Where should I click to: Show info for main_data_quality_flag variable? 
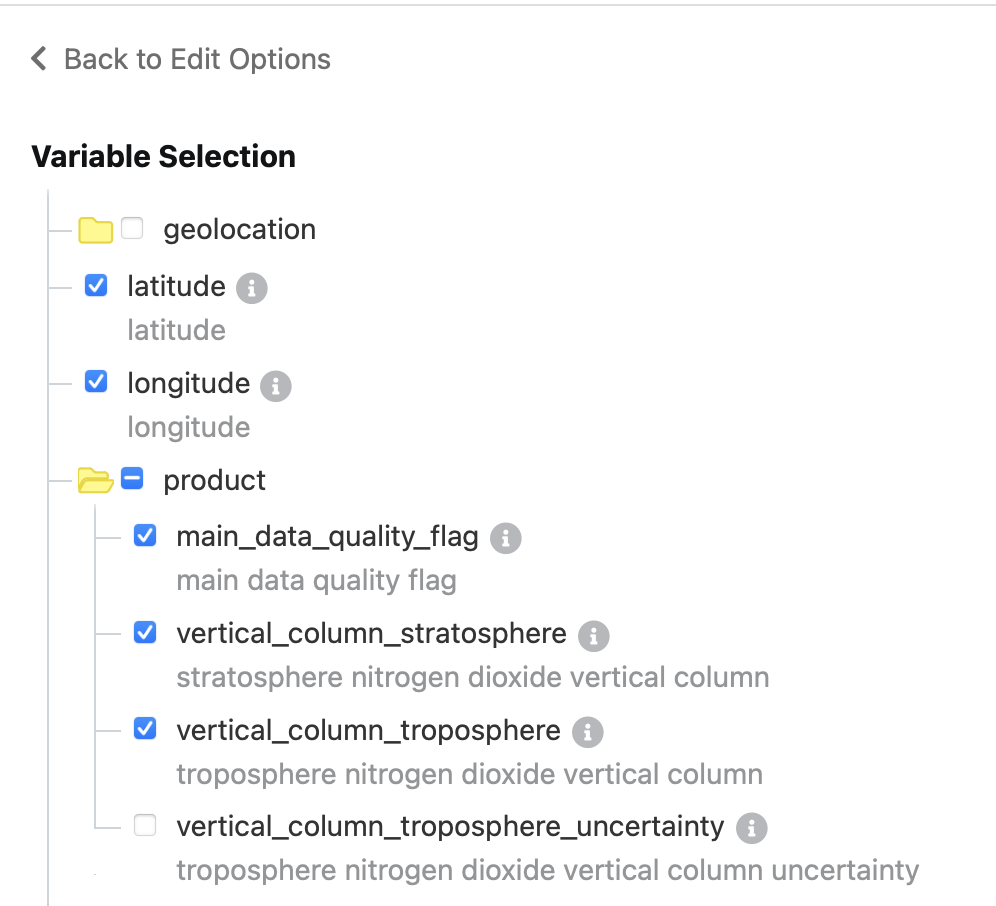[505, 539]
